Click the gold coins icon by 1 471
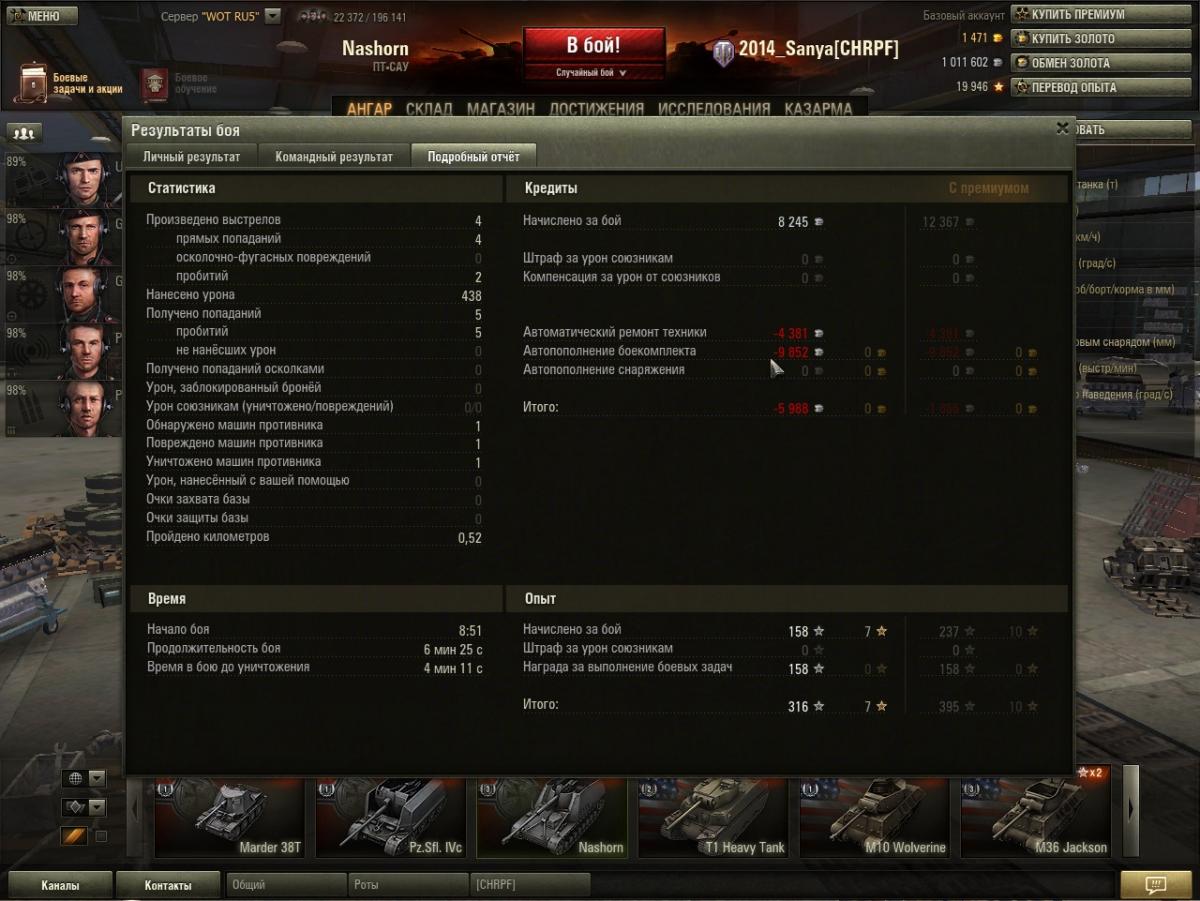This screenshot has width=1200, height=901. click(x=996, y=38)
